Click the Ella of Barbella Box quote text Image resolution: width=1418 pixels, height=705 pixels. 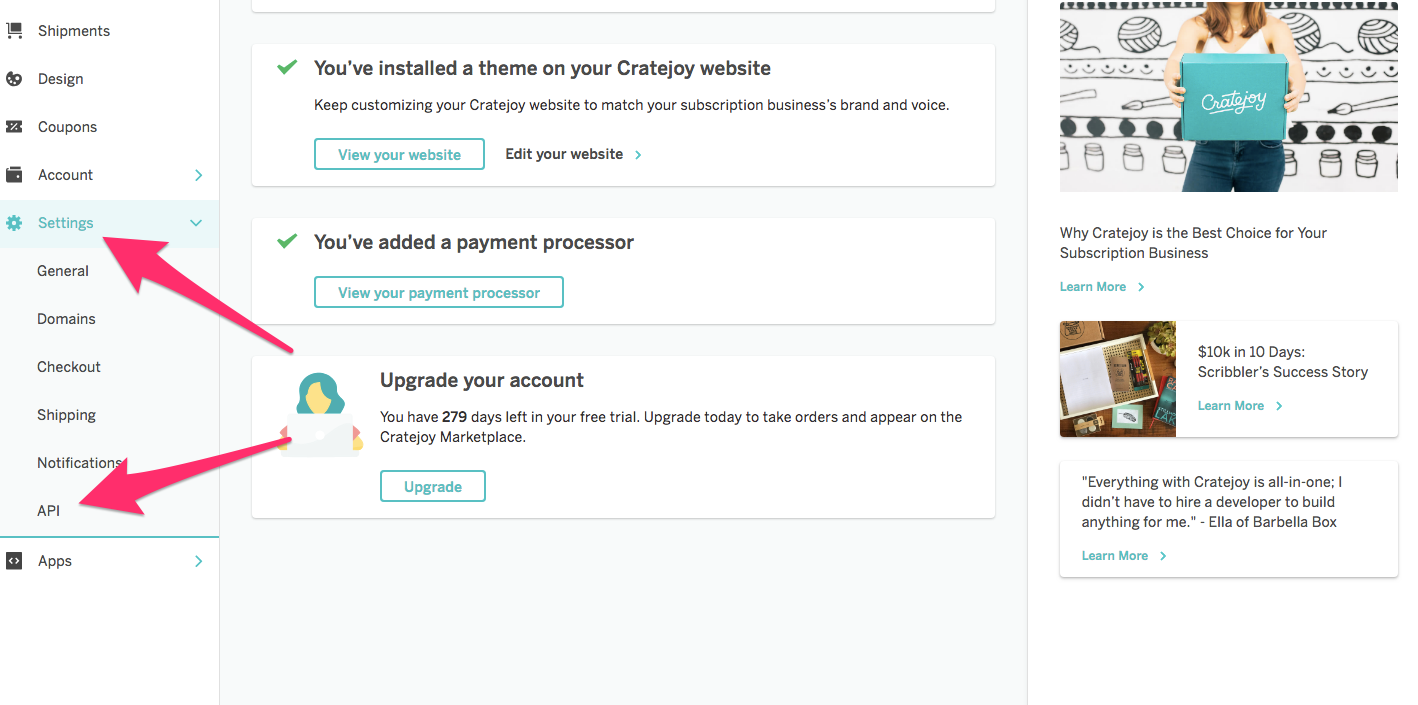tap(1212, 502)
